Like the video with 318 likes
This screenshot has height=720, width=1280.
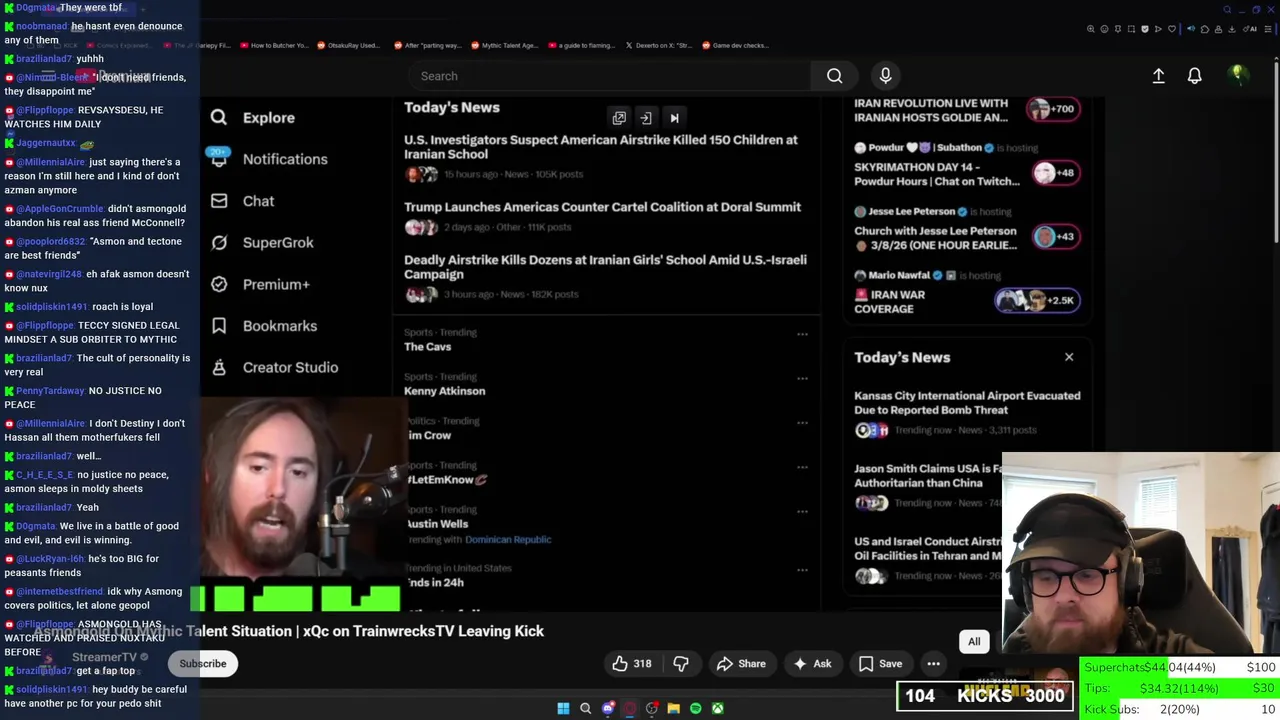coord(632,664)
